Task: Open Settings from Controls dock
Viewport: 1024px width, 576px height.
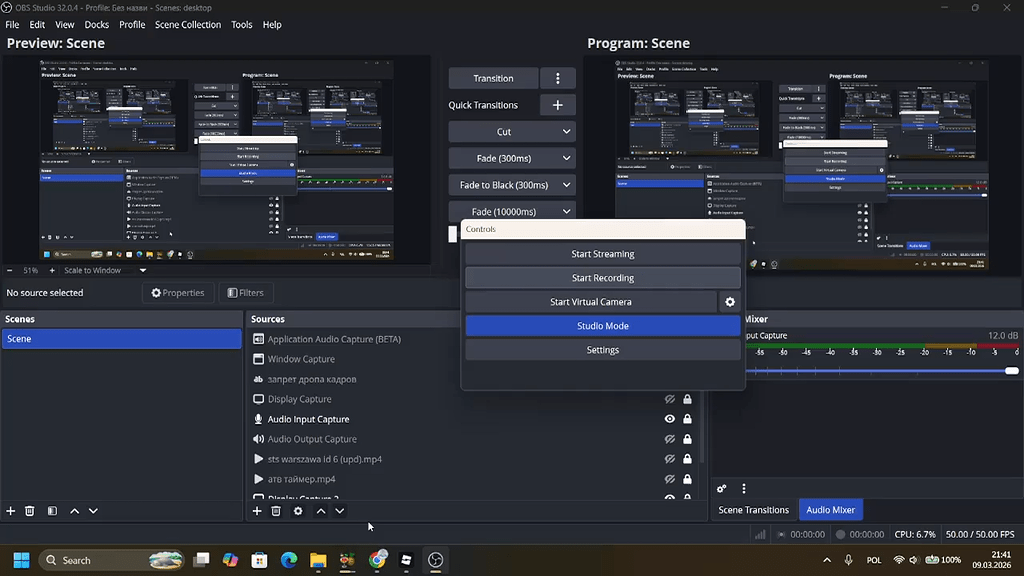Action: (x=602, y=350)
